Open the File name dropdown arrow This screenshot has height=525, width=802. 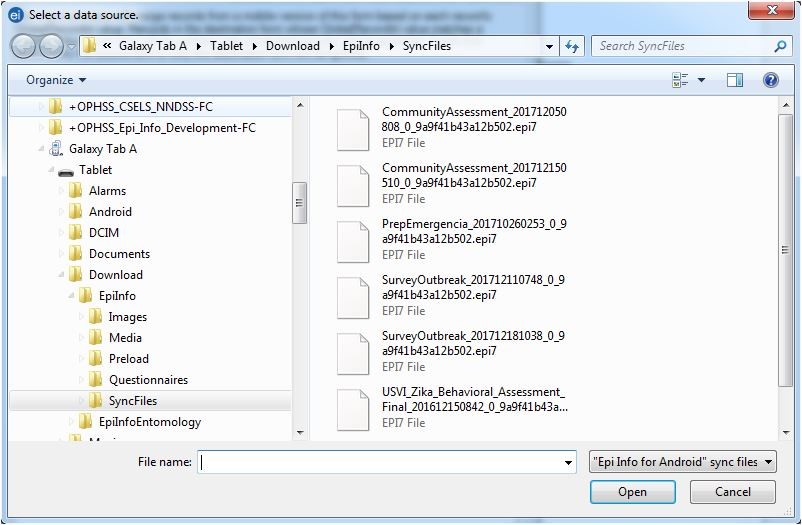(568, 462)
